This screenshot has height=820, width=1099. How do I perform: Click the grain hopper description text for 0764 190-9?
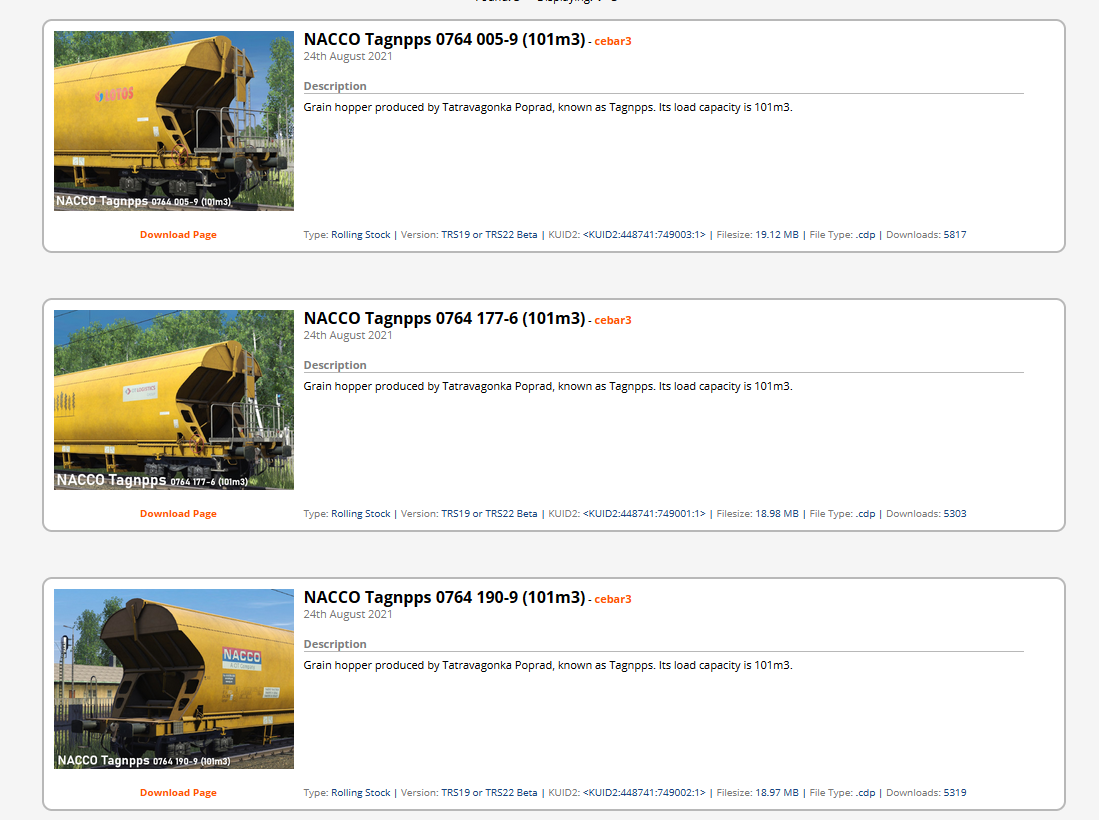click(548, 665)
